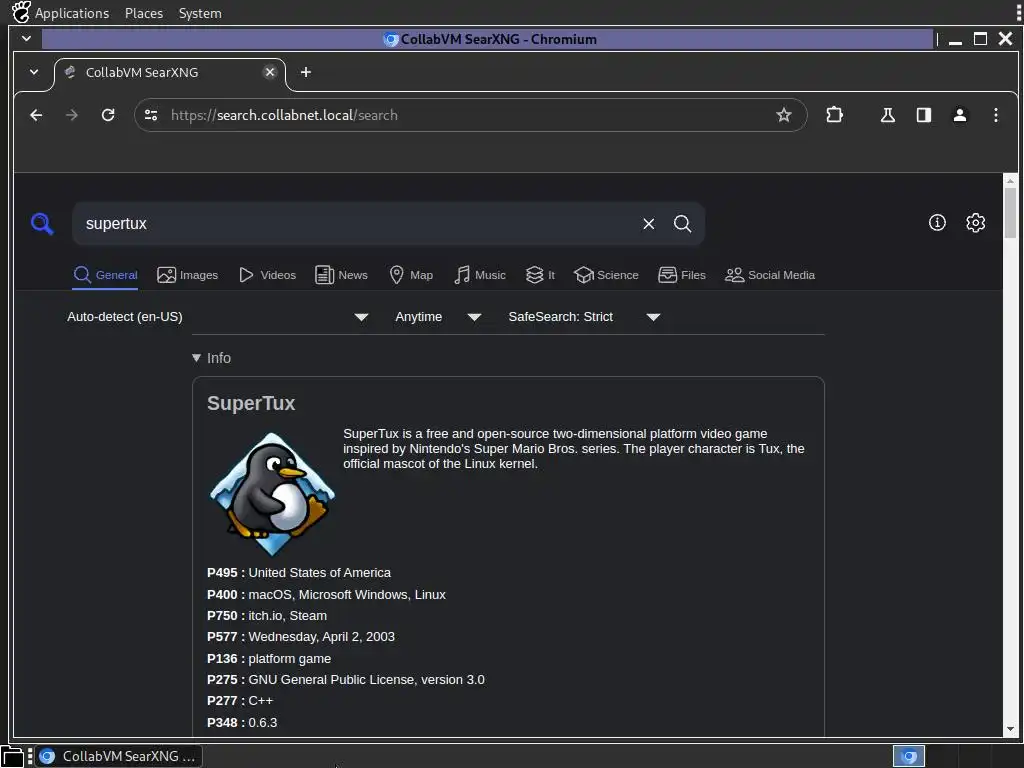
Task: Open the System menu
Action: 200,13
